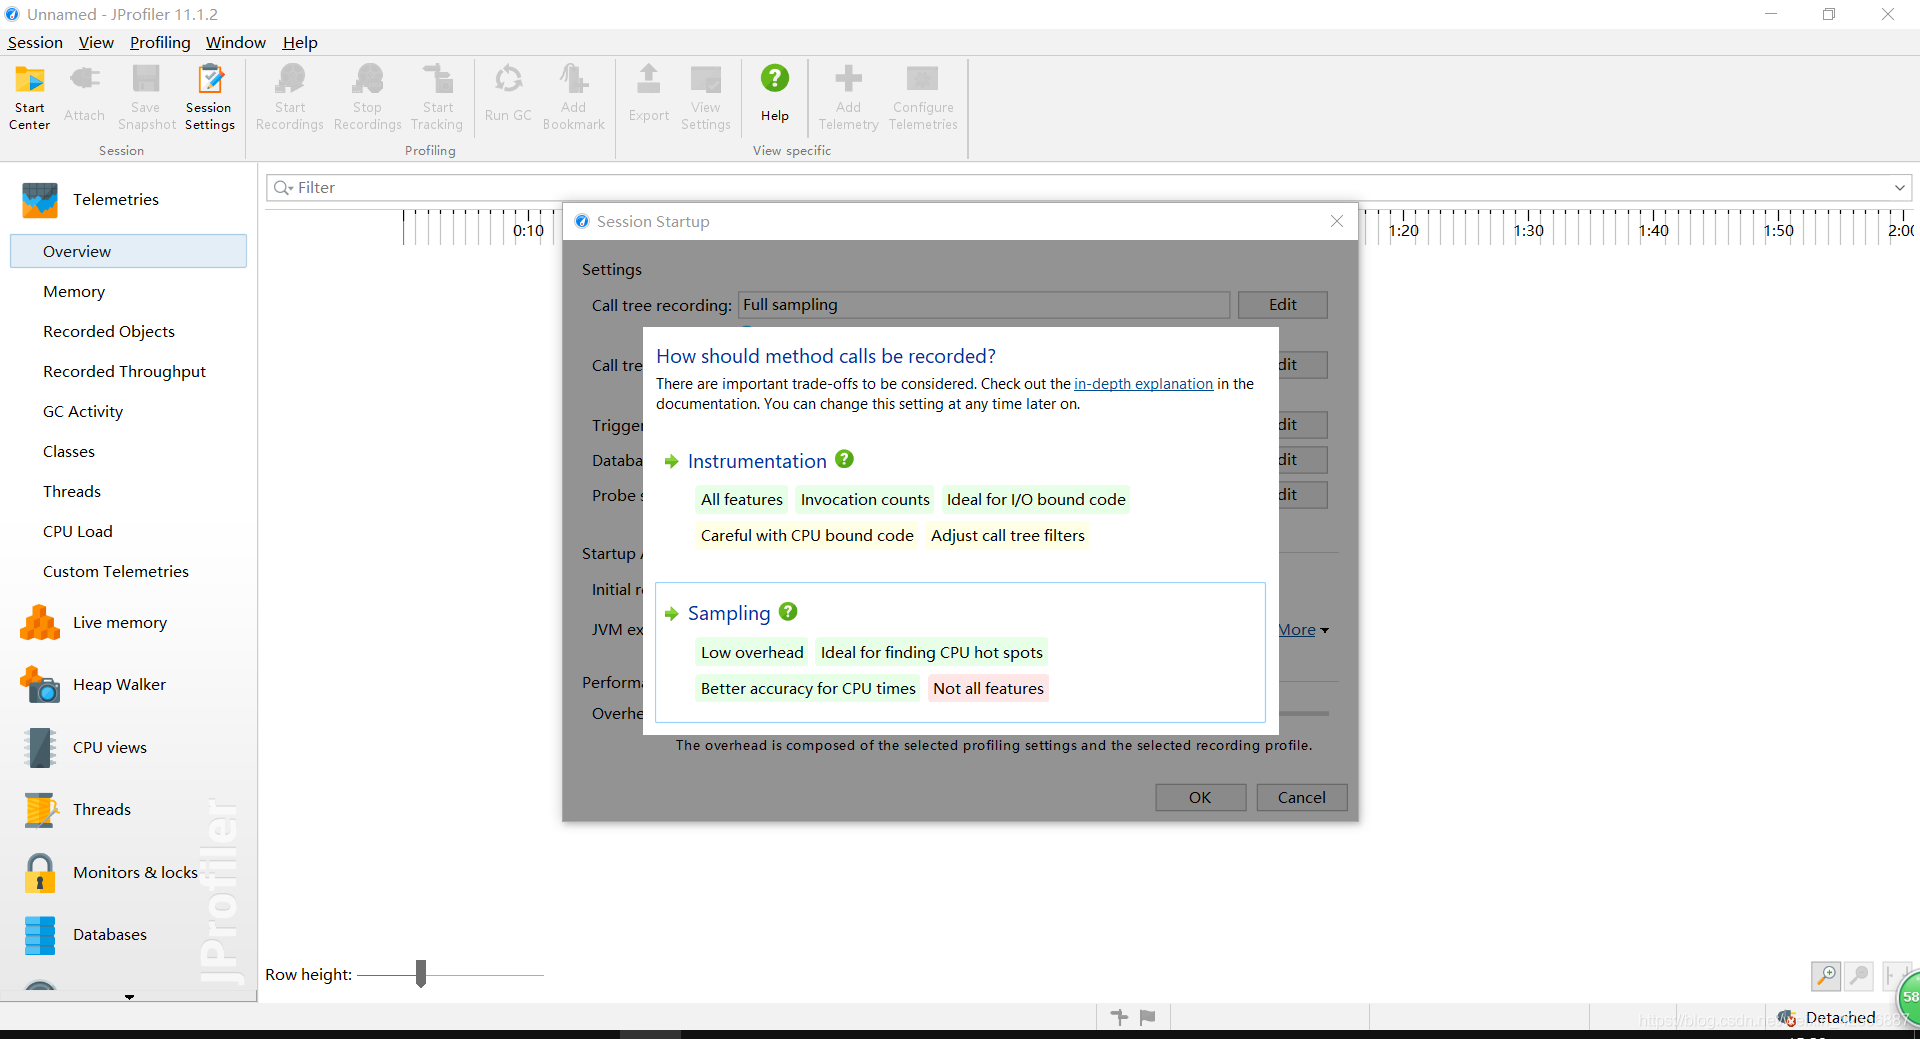
Task: Select Classes telemetry view
Action: [69, 451]
